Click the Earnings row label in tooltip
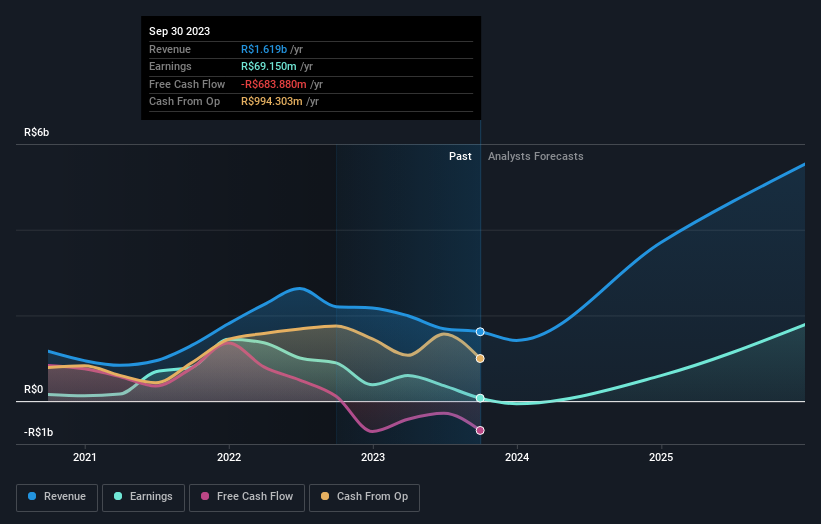Viewport: 821px width, 524px height. point(170,66)
